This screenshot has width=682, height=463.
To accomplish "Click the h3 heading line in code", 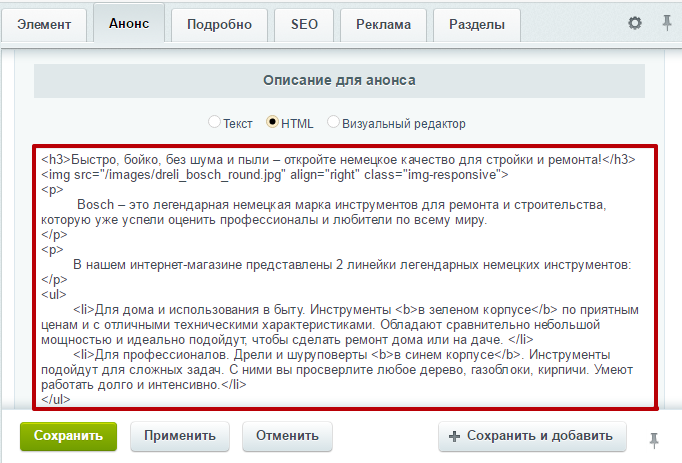I will pos(338,160).
